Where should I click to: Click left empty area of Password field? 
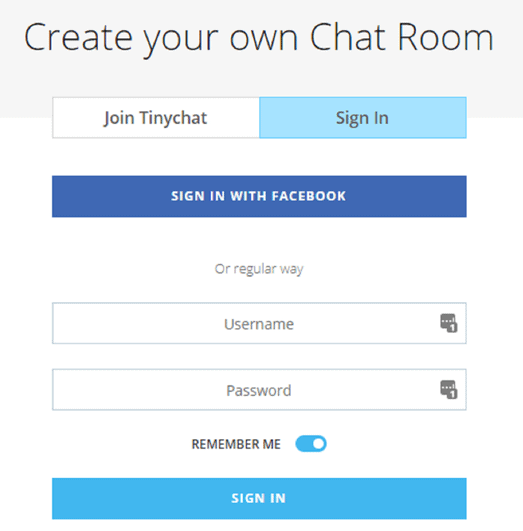pyautogui.click(x=135, y=390)
